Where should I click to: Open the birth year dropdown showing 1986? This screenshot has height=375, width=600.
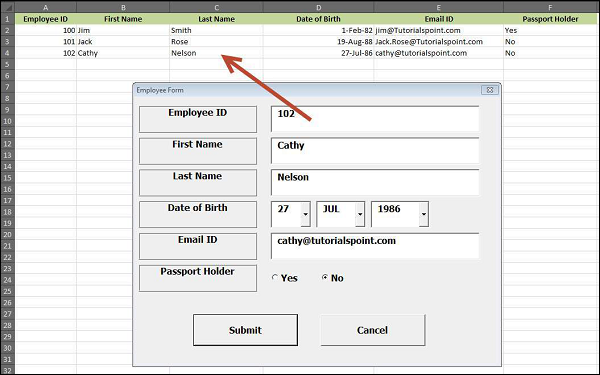coord(424,214)
